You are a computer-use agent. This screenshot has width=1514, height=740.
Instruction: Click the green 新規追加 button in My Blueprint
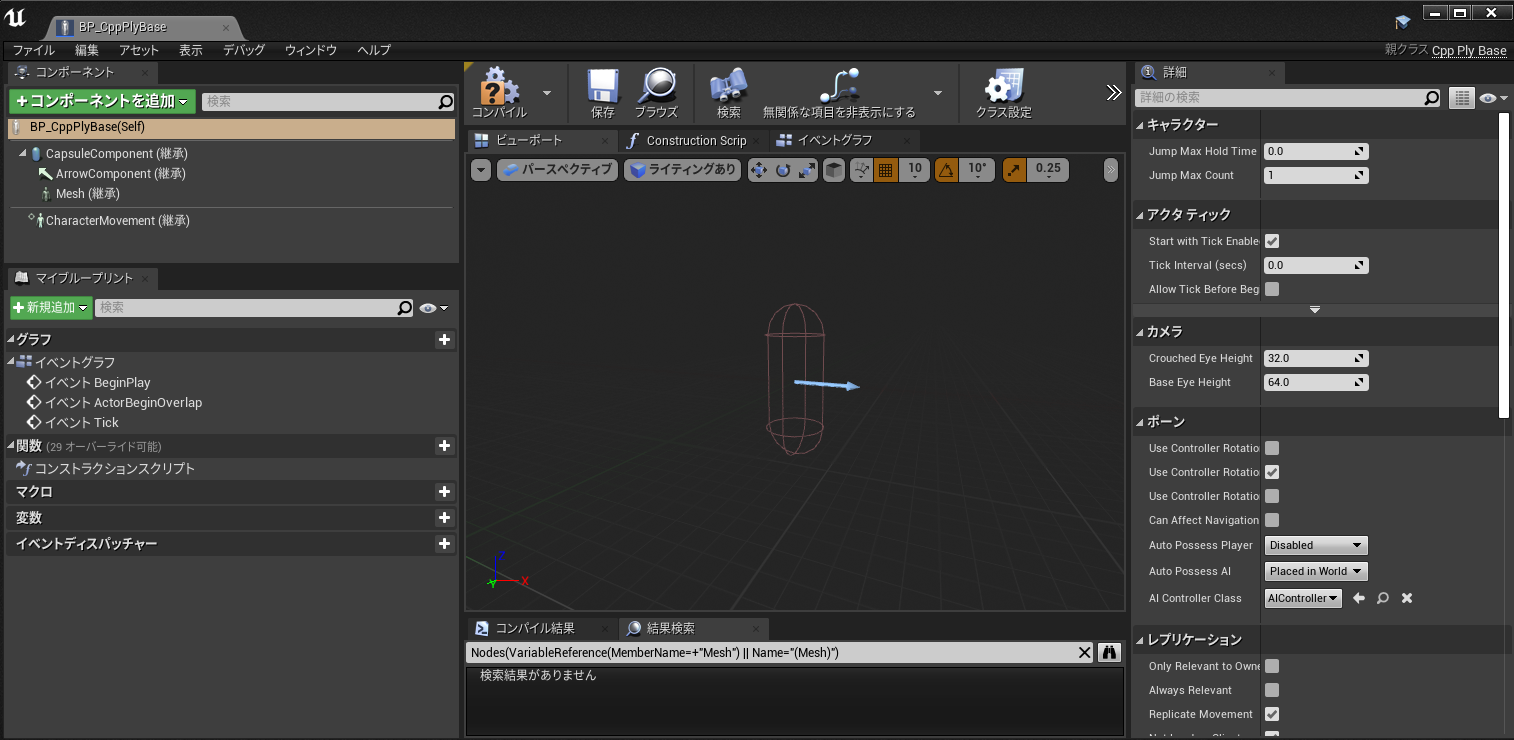click(x=51, y=308)
